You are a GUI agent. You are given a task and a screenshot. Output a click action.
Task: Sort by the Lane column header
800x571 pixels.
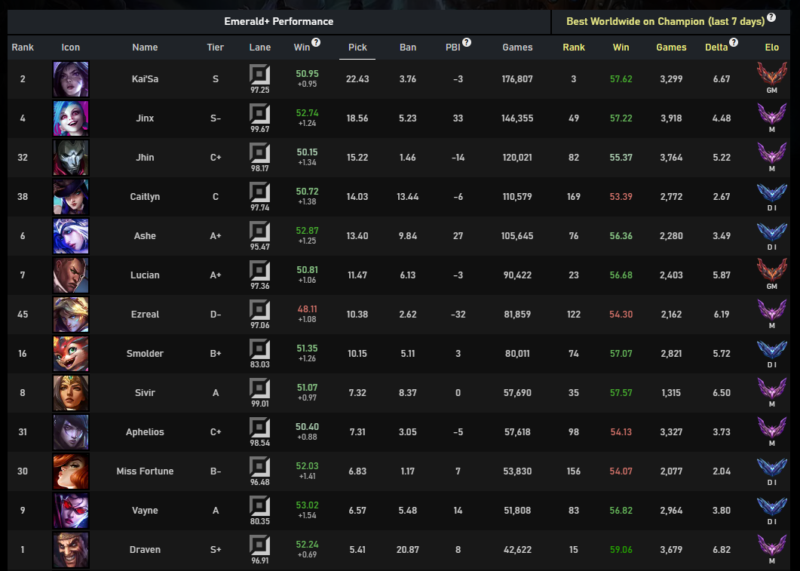tap(259, 47)
